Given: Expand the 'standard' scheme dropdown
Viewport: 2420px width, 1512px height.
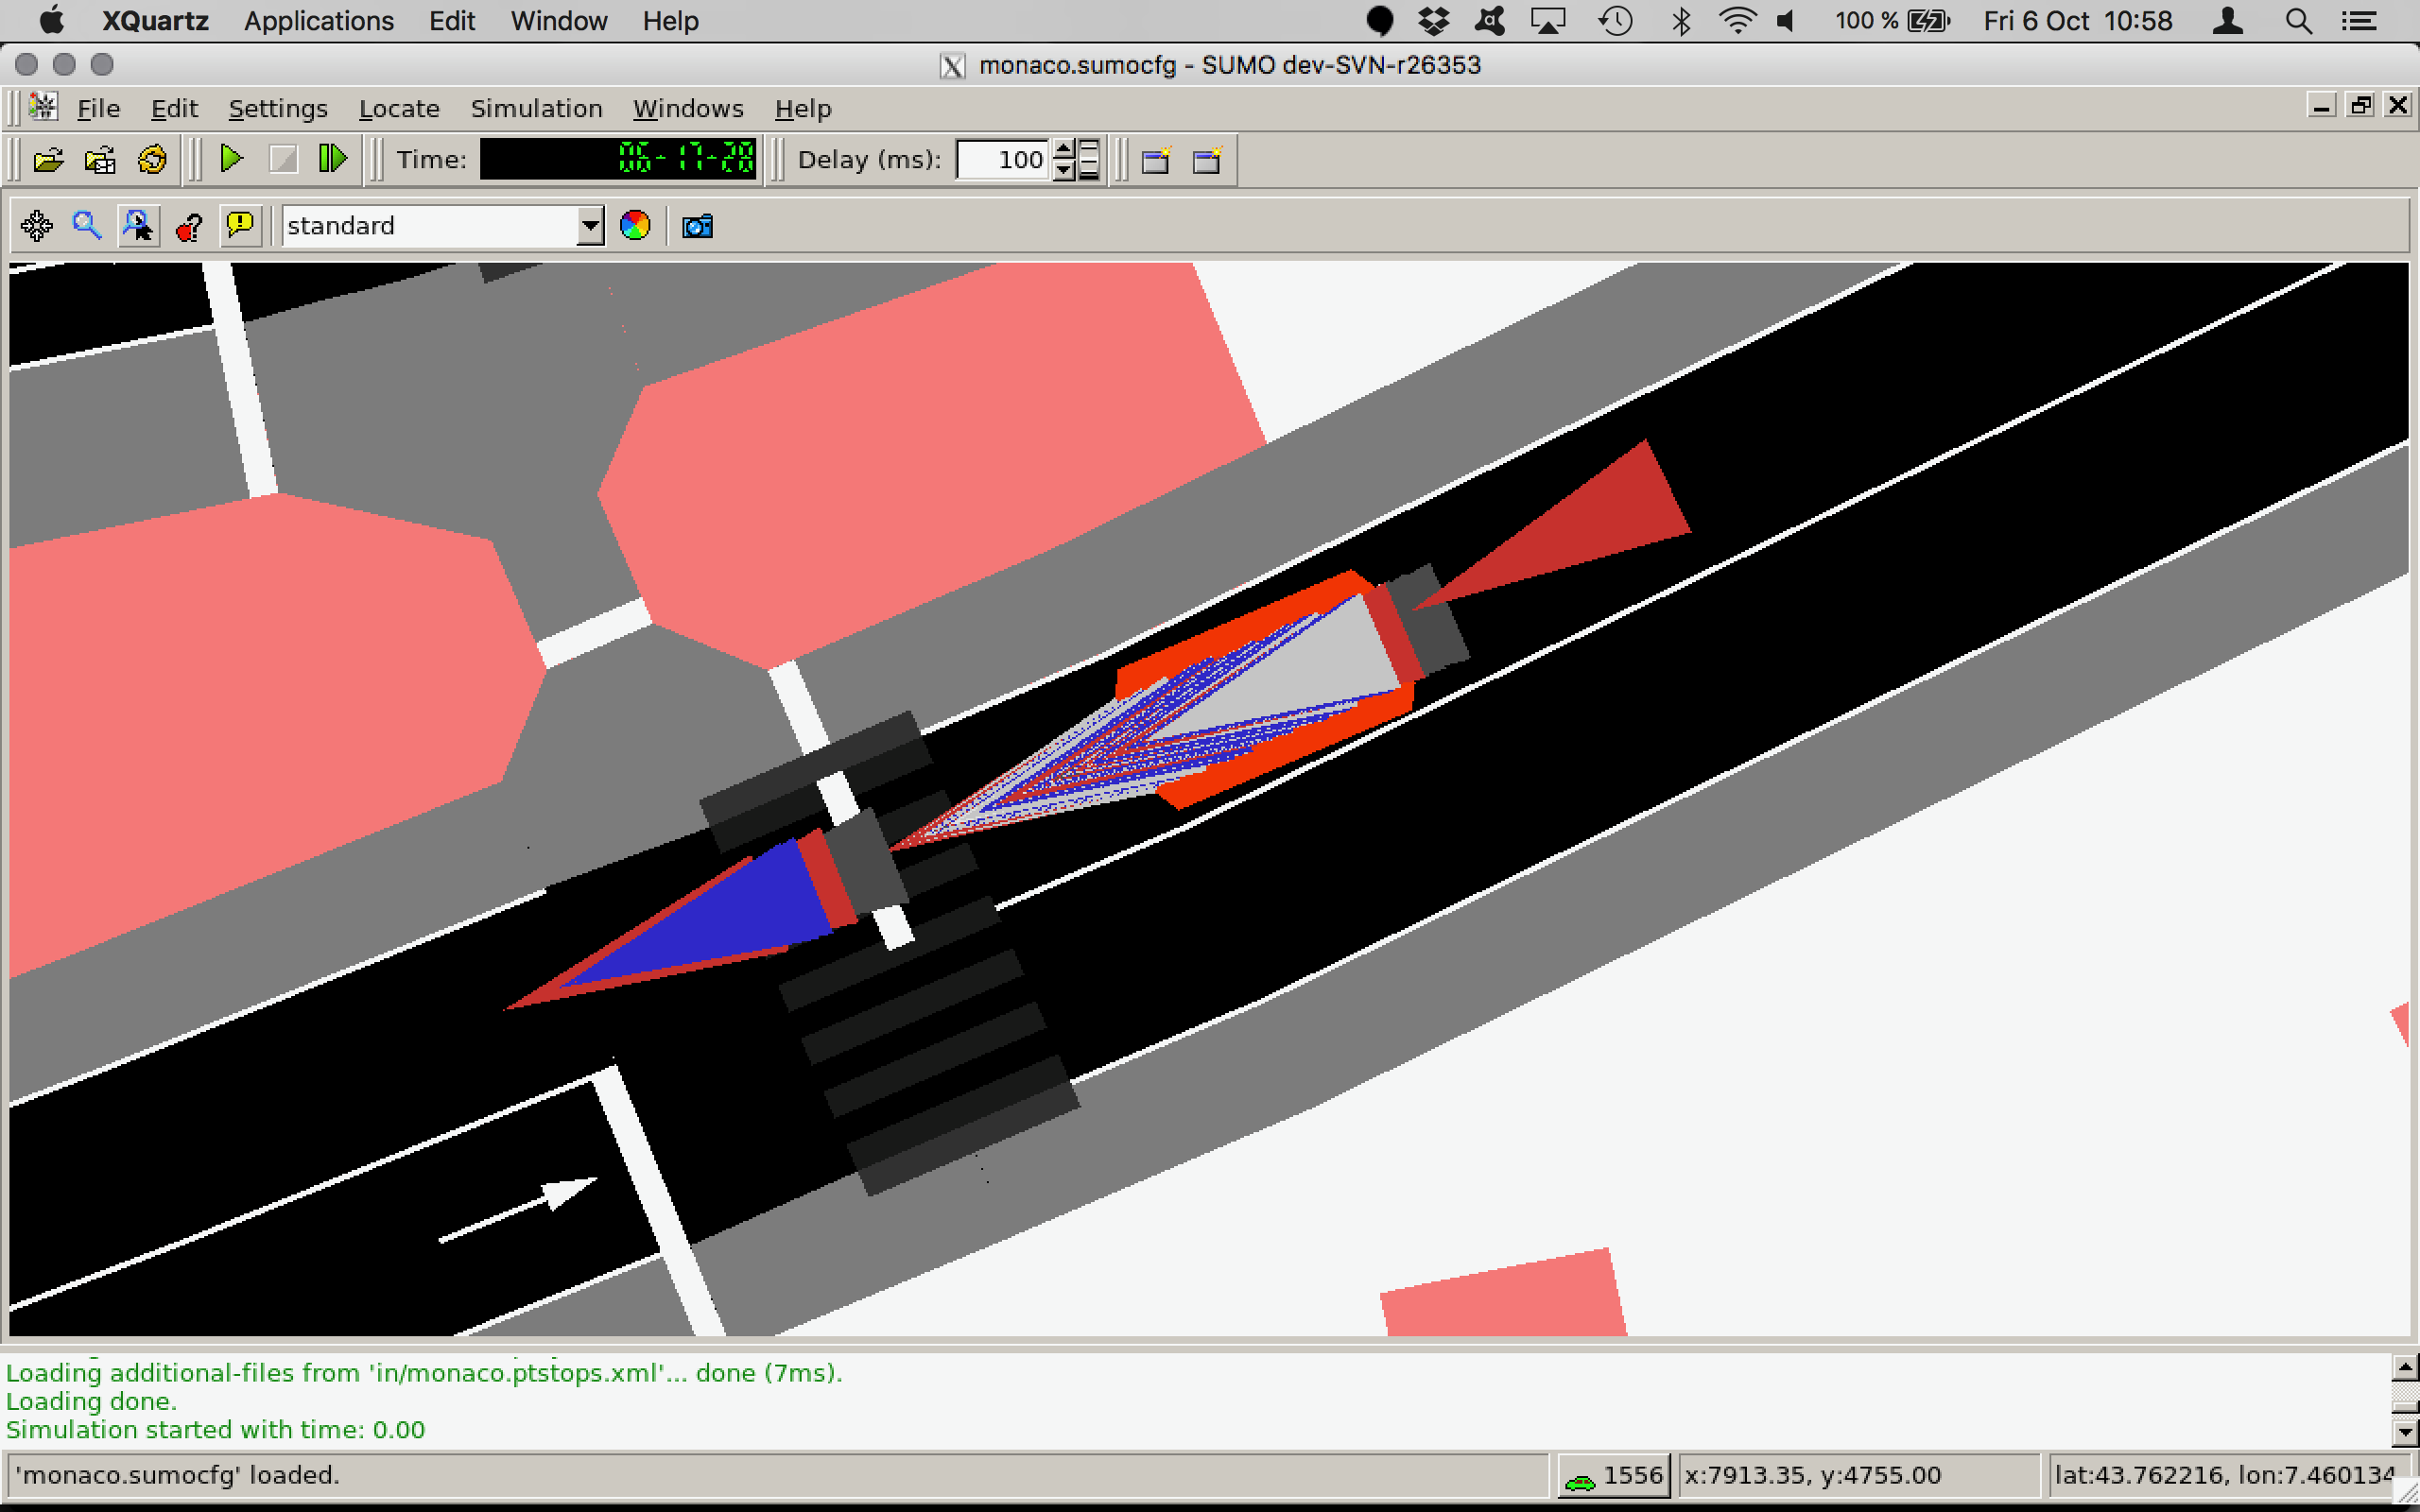Looking at the screenshot, I should pyautogui.click(x=590, y=226).
